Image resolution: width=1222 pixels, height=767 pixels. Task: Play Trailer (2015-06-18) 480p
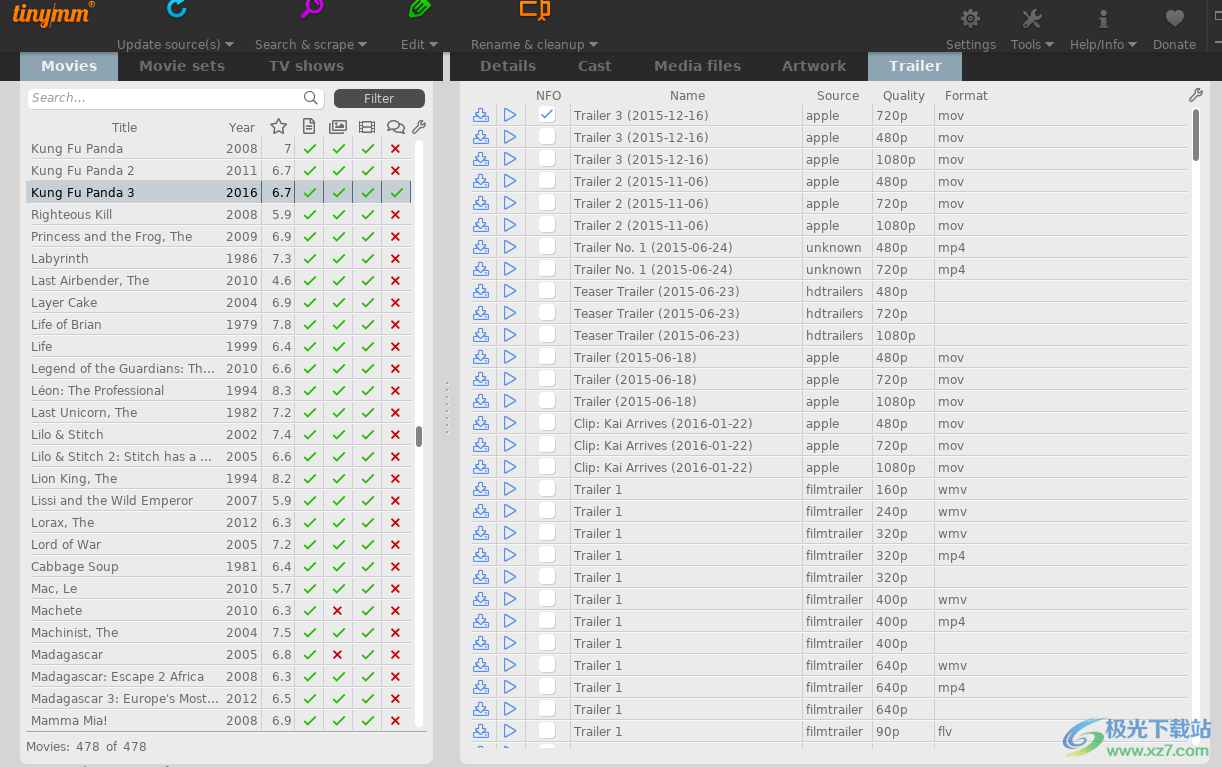click(510, 357)
